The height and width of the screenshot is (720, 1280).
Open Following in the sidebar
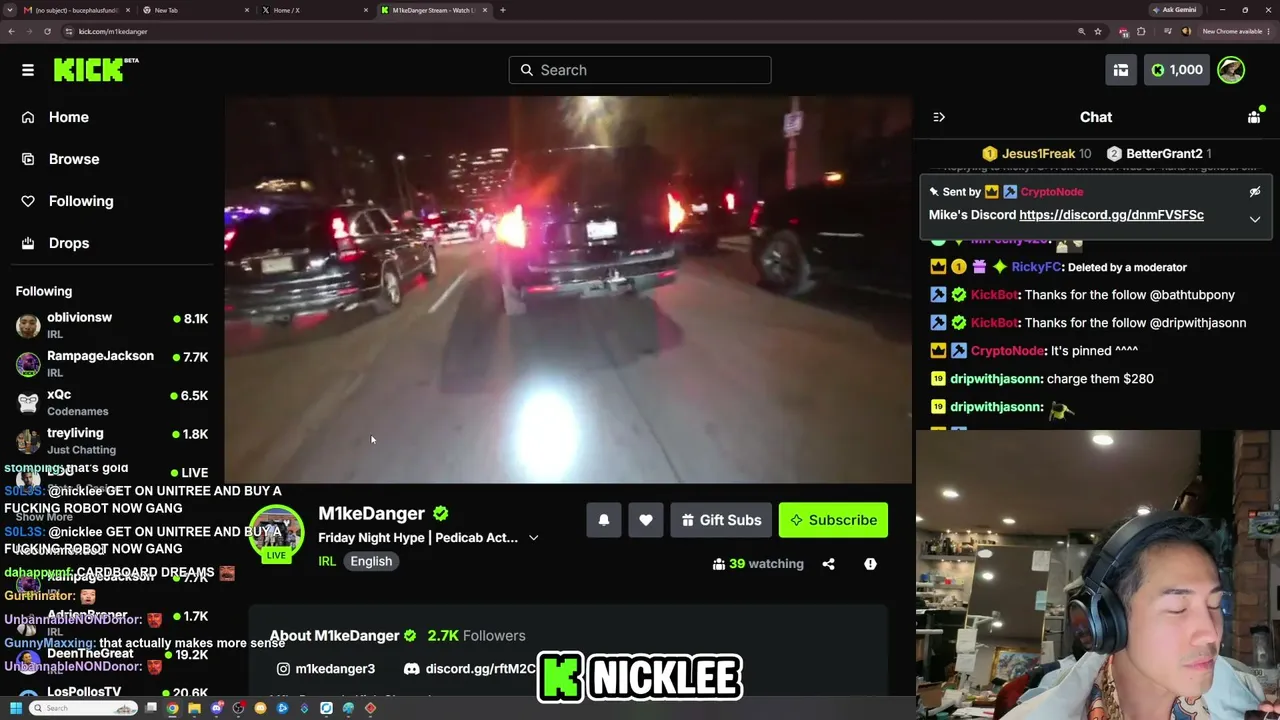(x=80, y=201)
